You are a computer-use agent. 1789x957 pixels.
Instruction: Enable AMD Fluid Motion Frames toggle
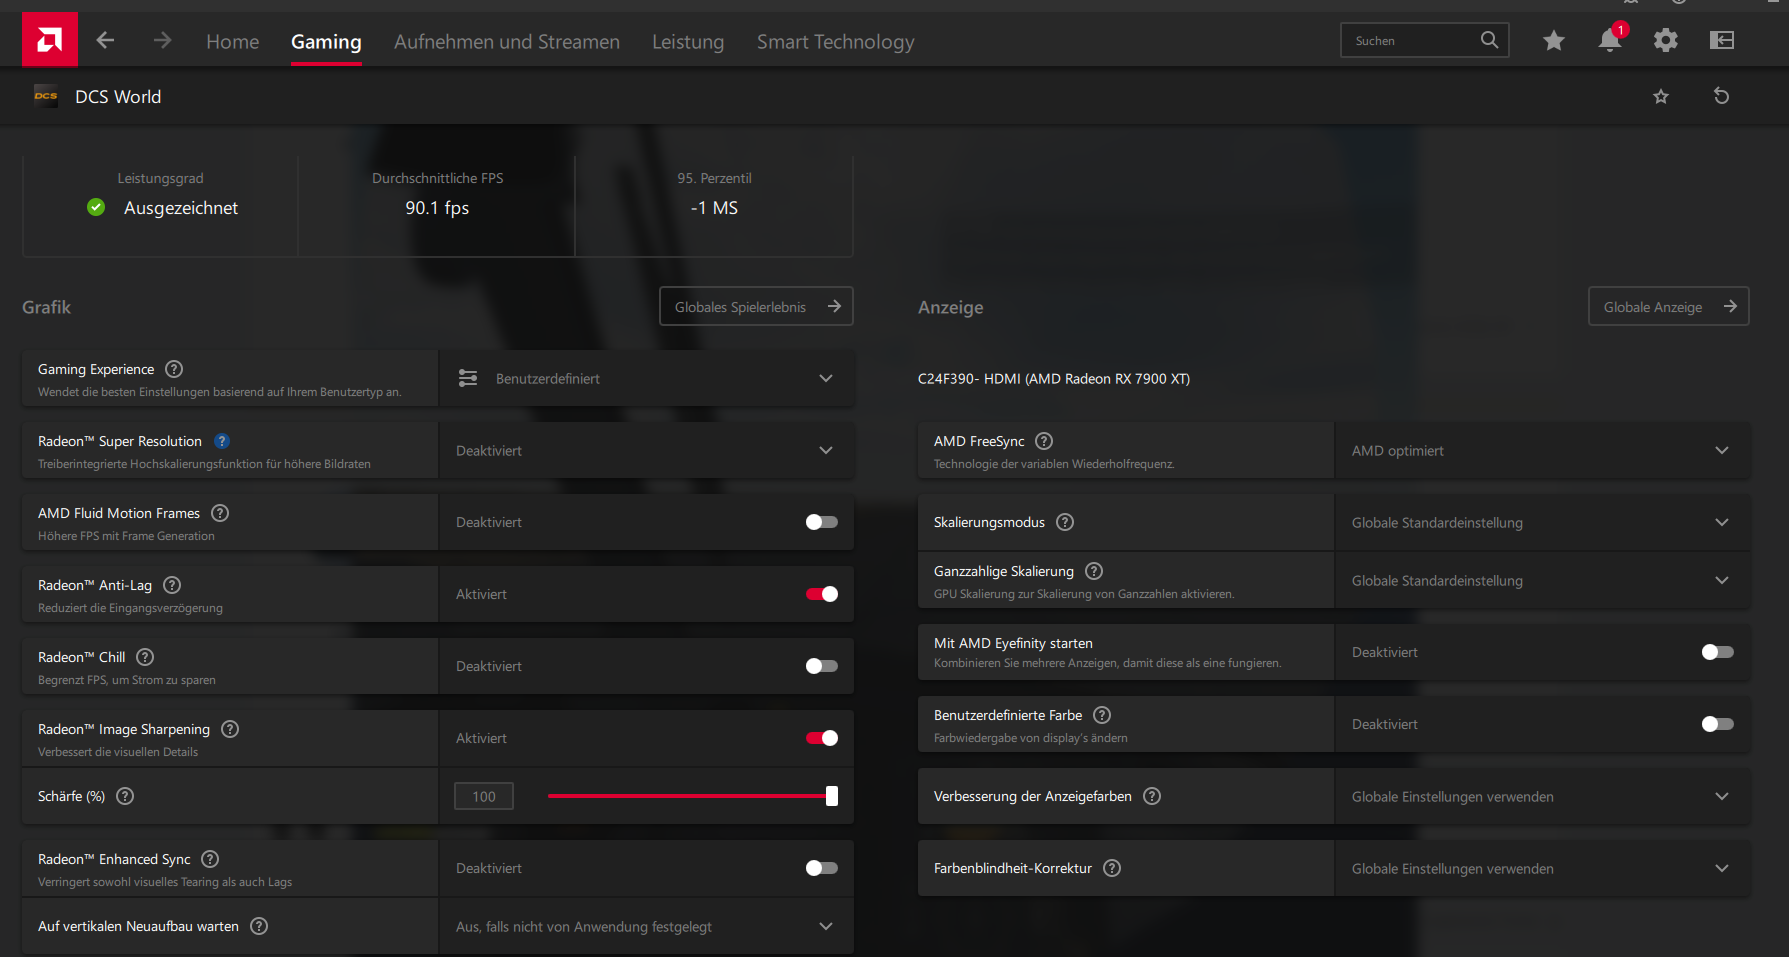click(822, 522)
